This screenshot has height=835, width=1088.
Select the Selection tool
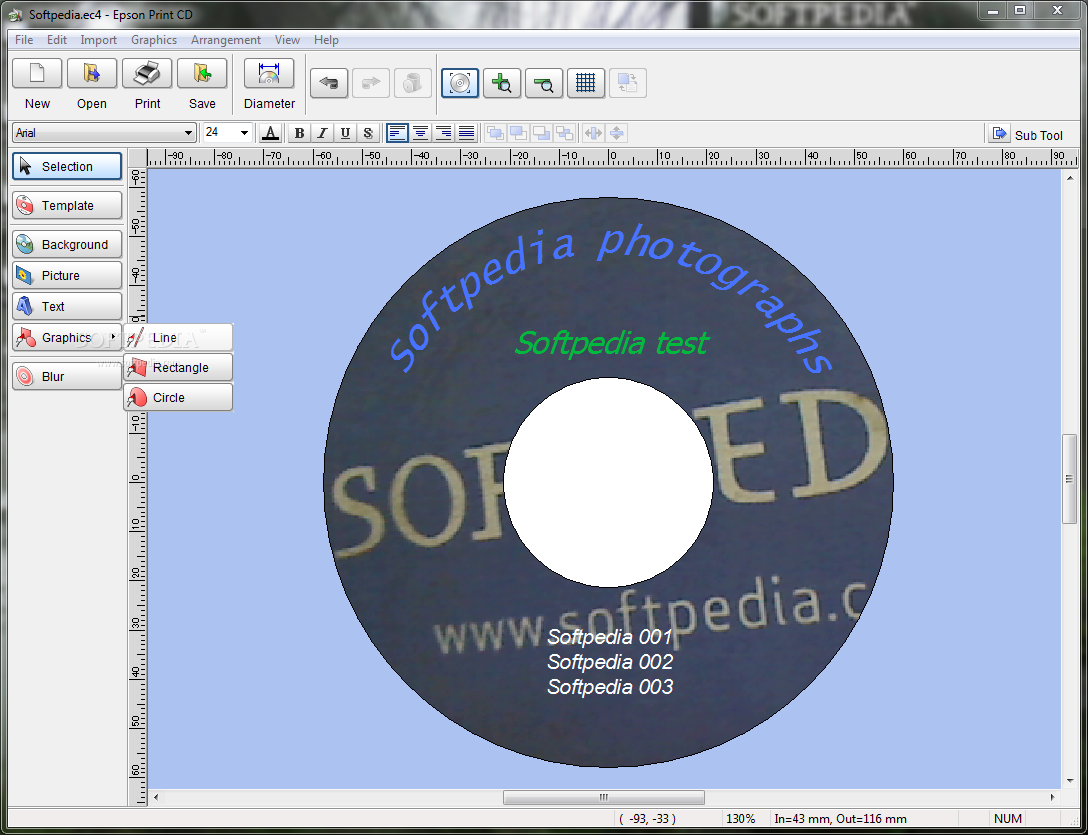click(x=67, y=166)
